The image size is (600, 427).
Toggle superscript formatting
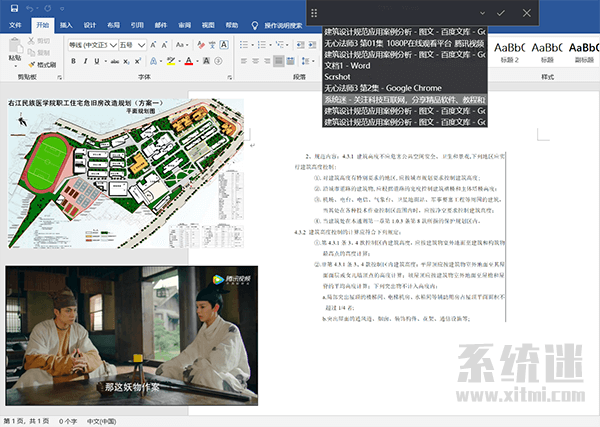click(x=138, y=61)
